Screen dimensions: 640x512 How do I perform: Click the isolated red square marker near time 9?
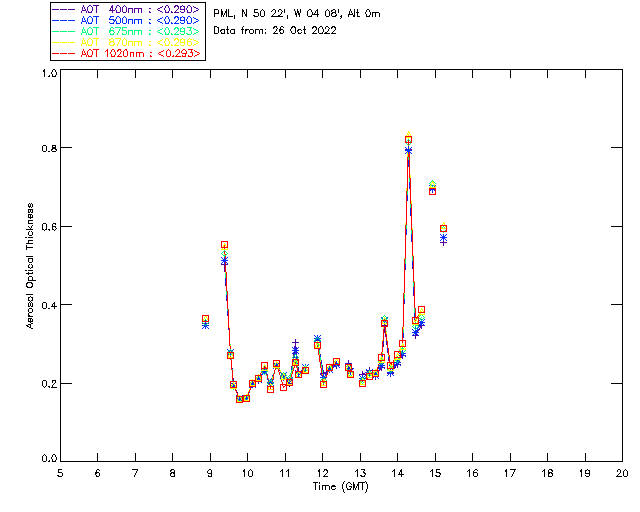tap(206, 318)
